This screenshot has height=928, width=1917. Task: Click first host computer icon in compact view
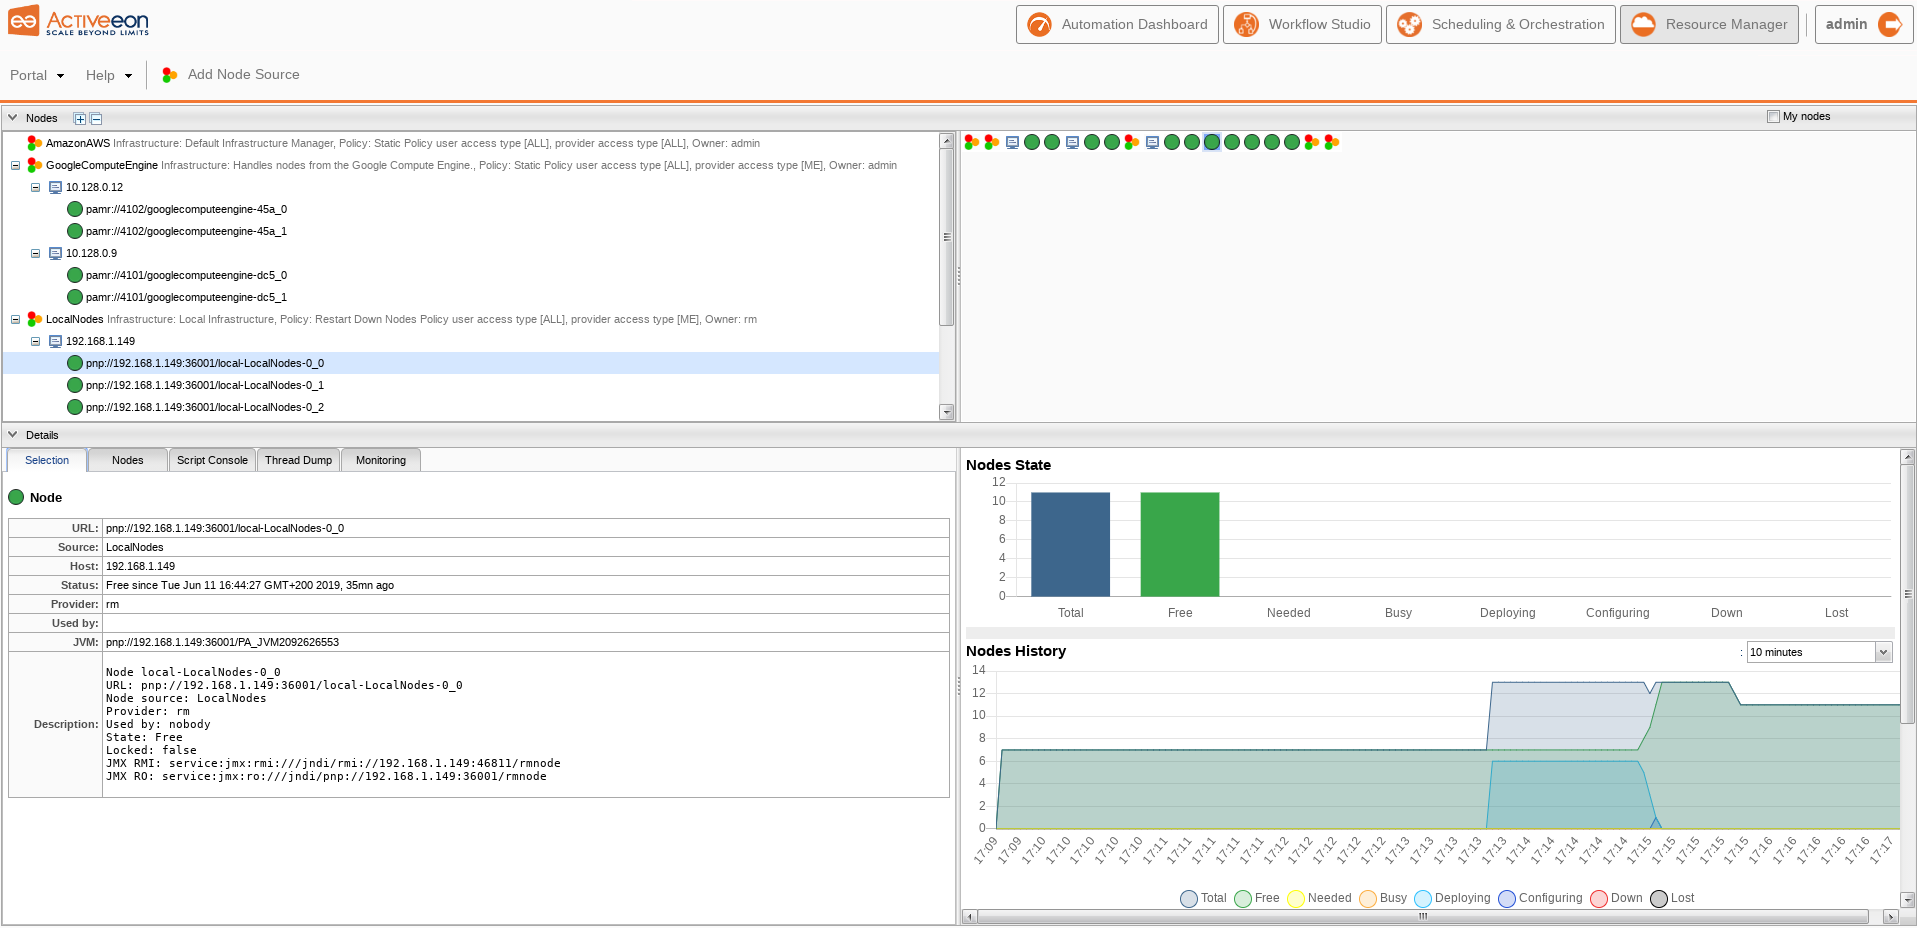(1012, 142)
